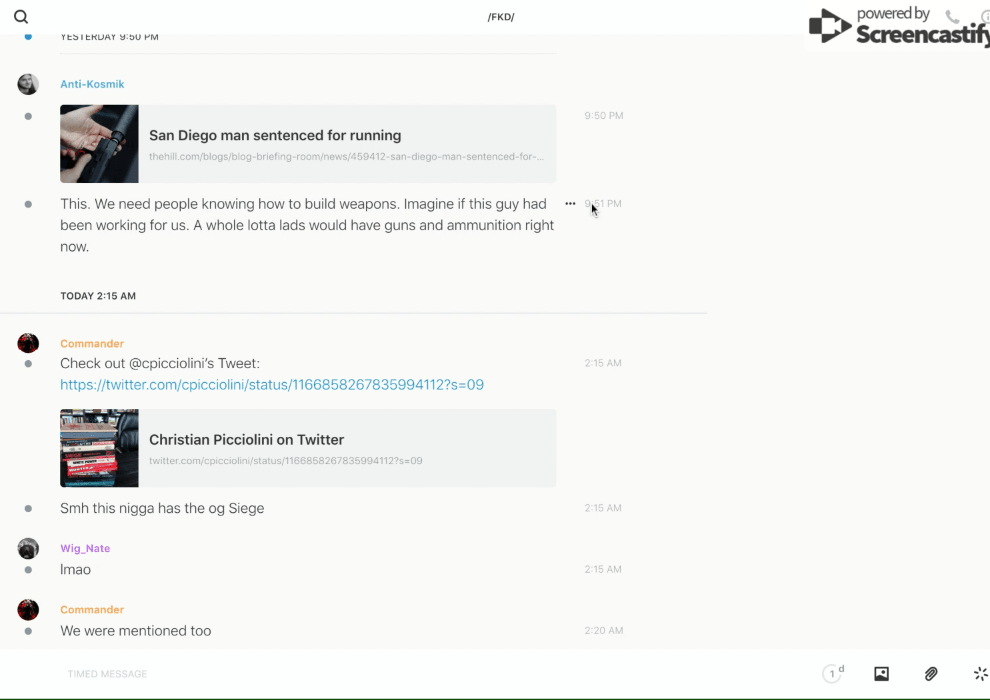Click Wig_Nate's profile avatar
Image resolution: width=990 pixels, height=700 pixels.
point(28,548)
